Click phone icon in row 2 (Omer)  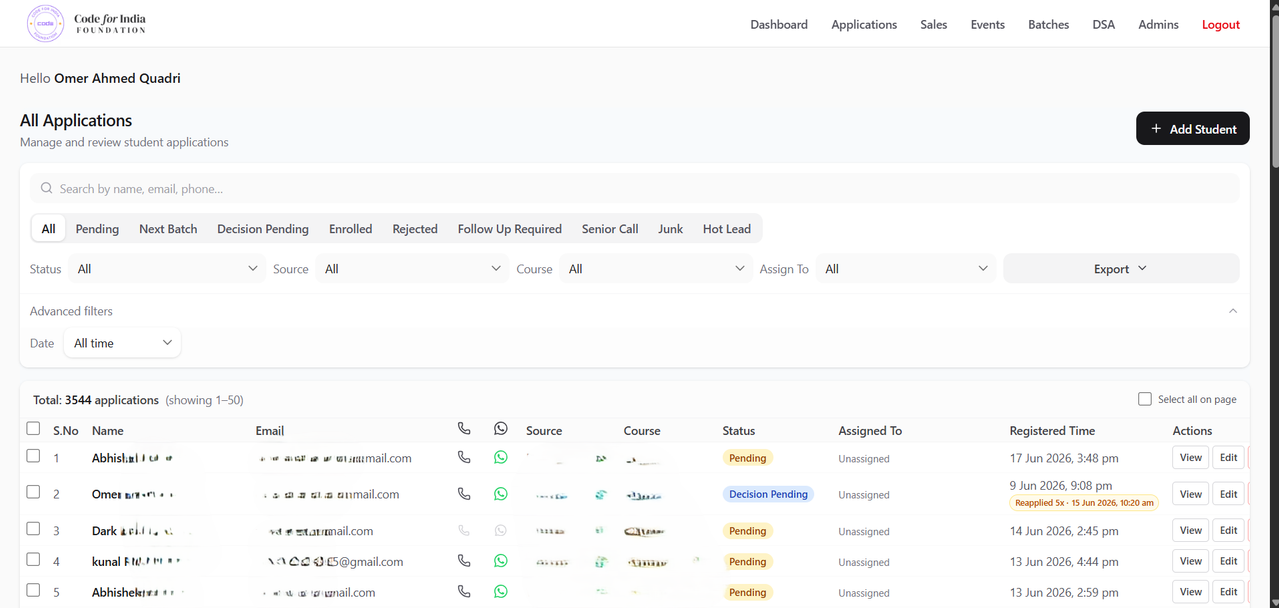coord(464,493)
